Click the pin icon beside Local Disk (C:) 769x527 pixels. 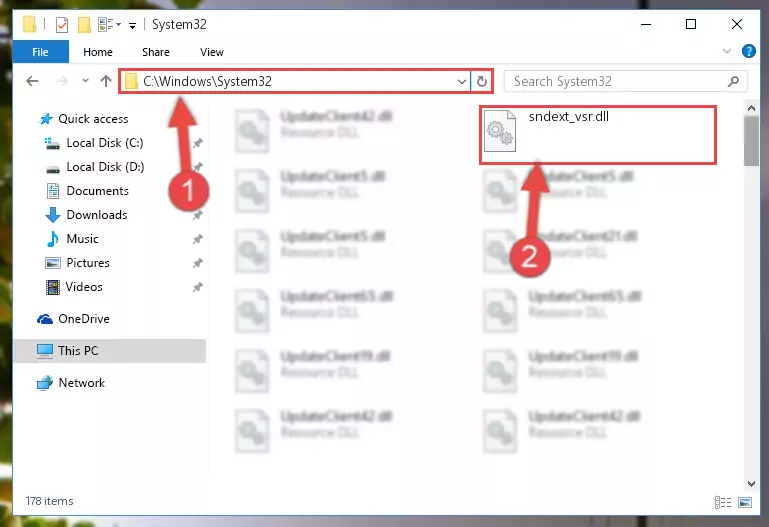point(197,143)
